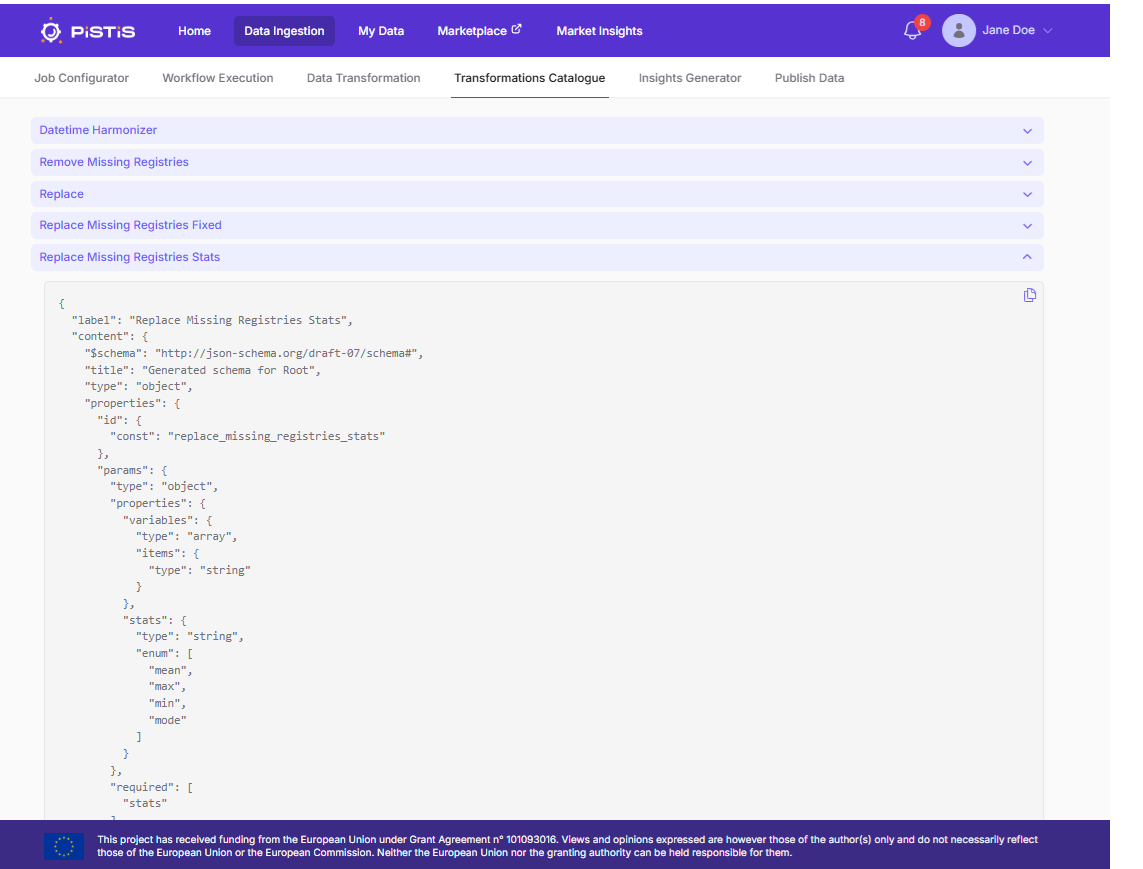Open Market Insights page
Image resolution: width=1143 pixels, height=869 pixels.
pos(599,31)
